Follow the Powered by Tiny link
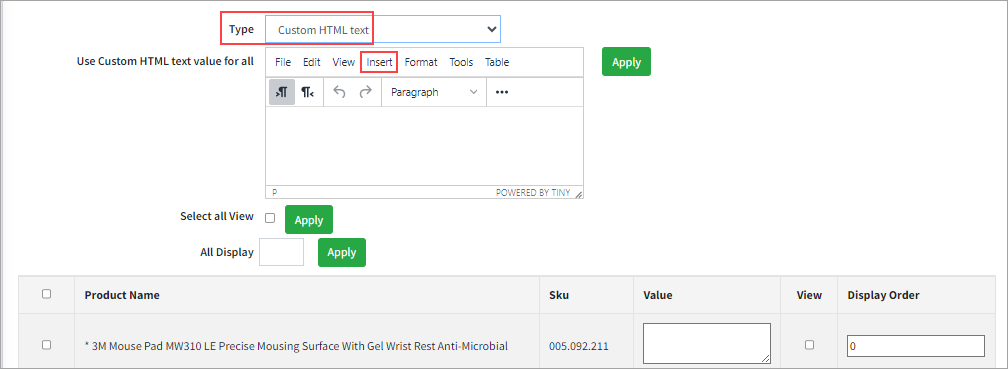The image size is (1008, 369). pyautogui.click(x=533, y=193)
